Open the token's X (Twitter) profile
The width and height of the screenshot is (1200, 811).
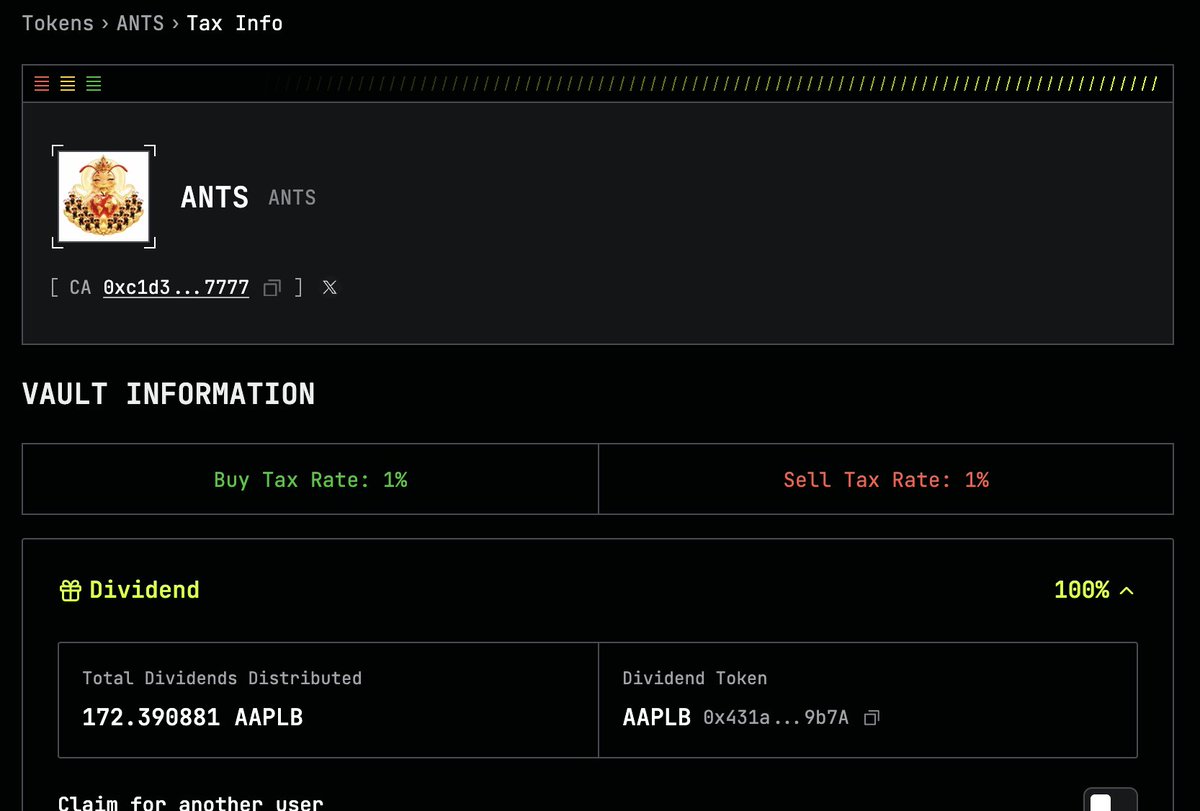tap(330, 288)
